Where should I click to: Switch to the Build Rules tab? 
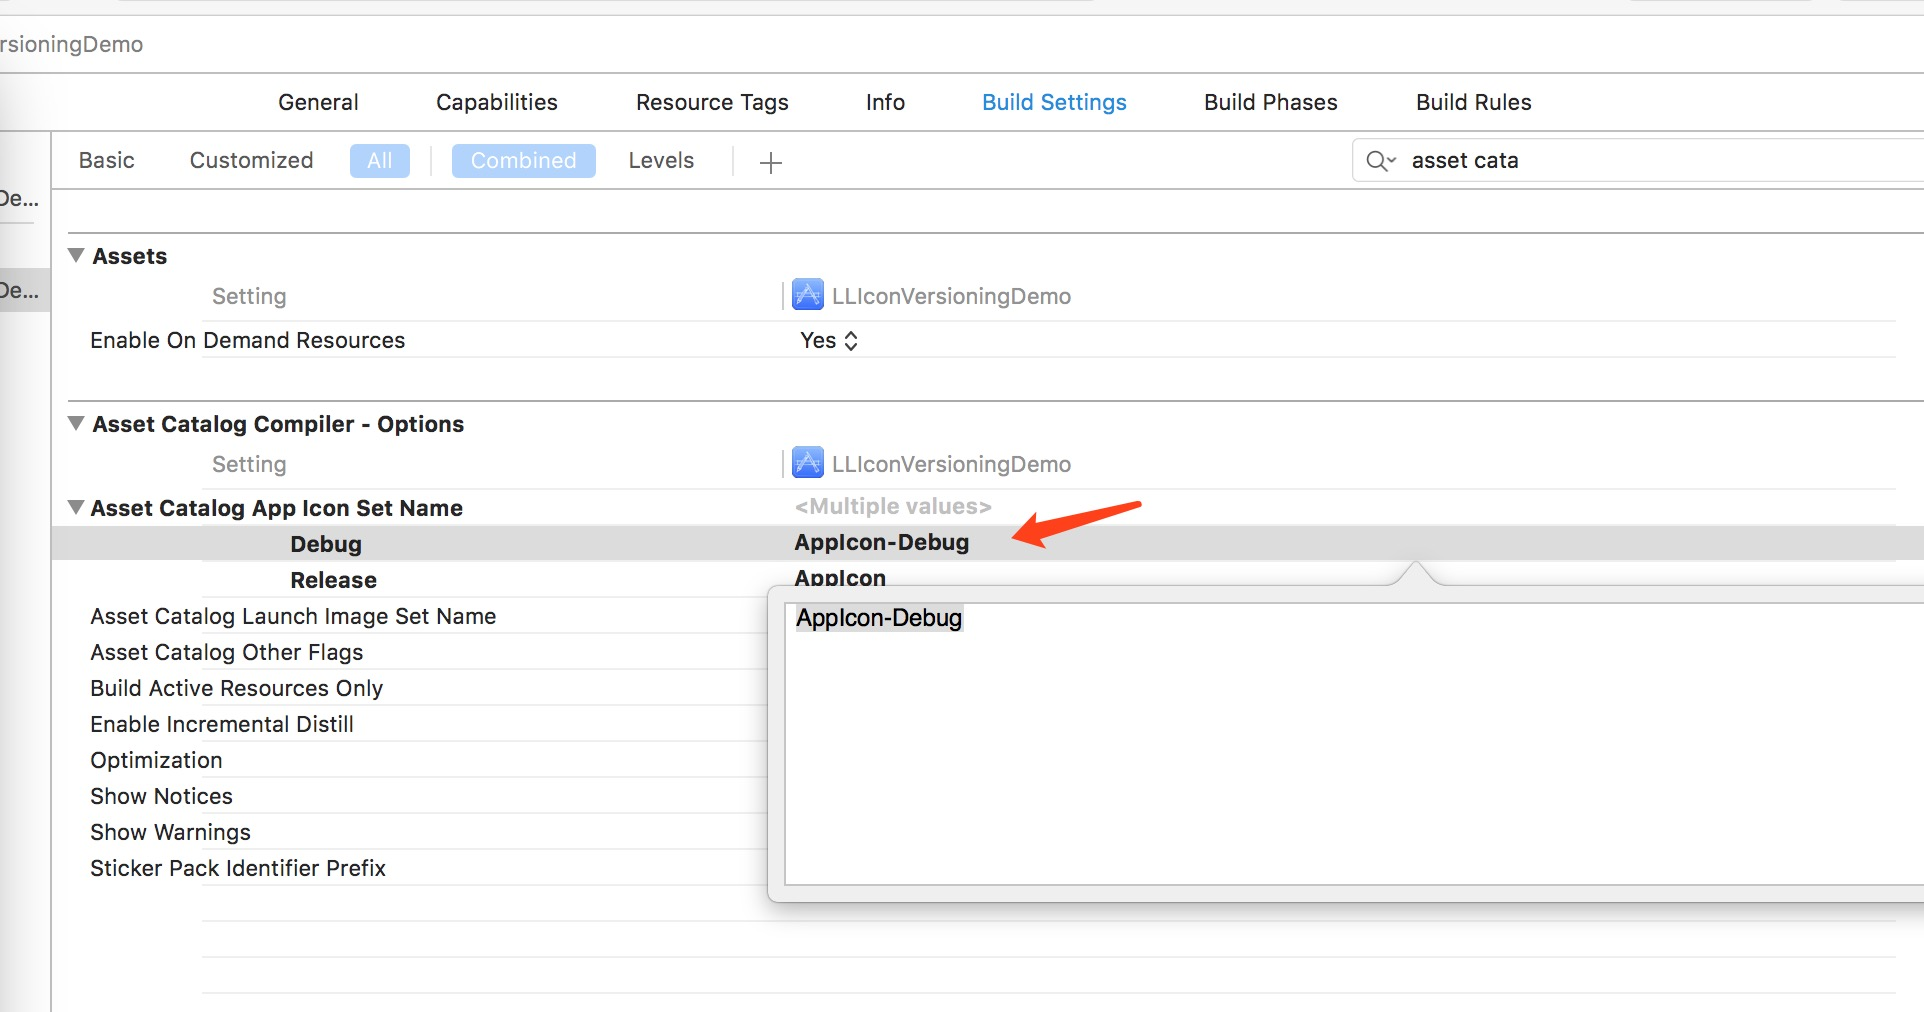(1474, 102)
